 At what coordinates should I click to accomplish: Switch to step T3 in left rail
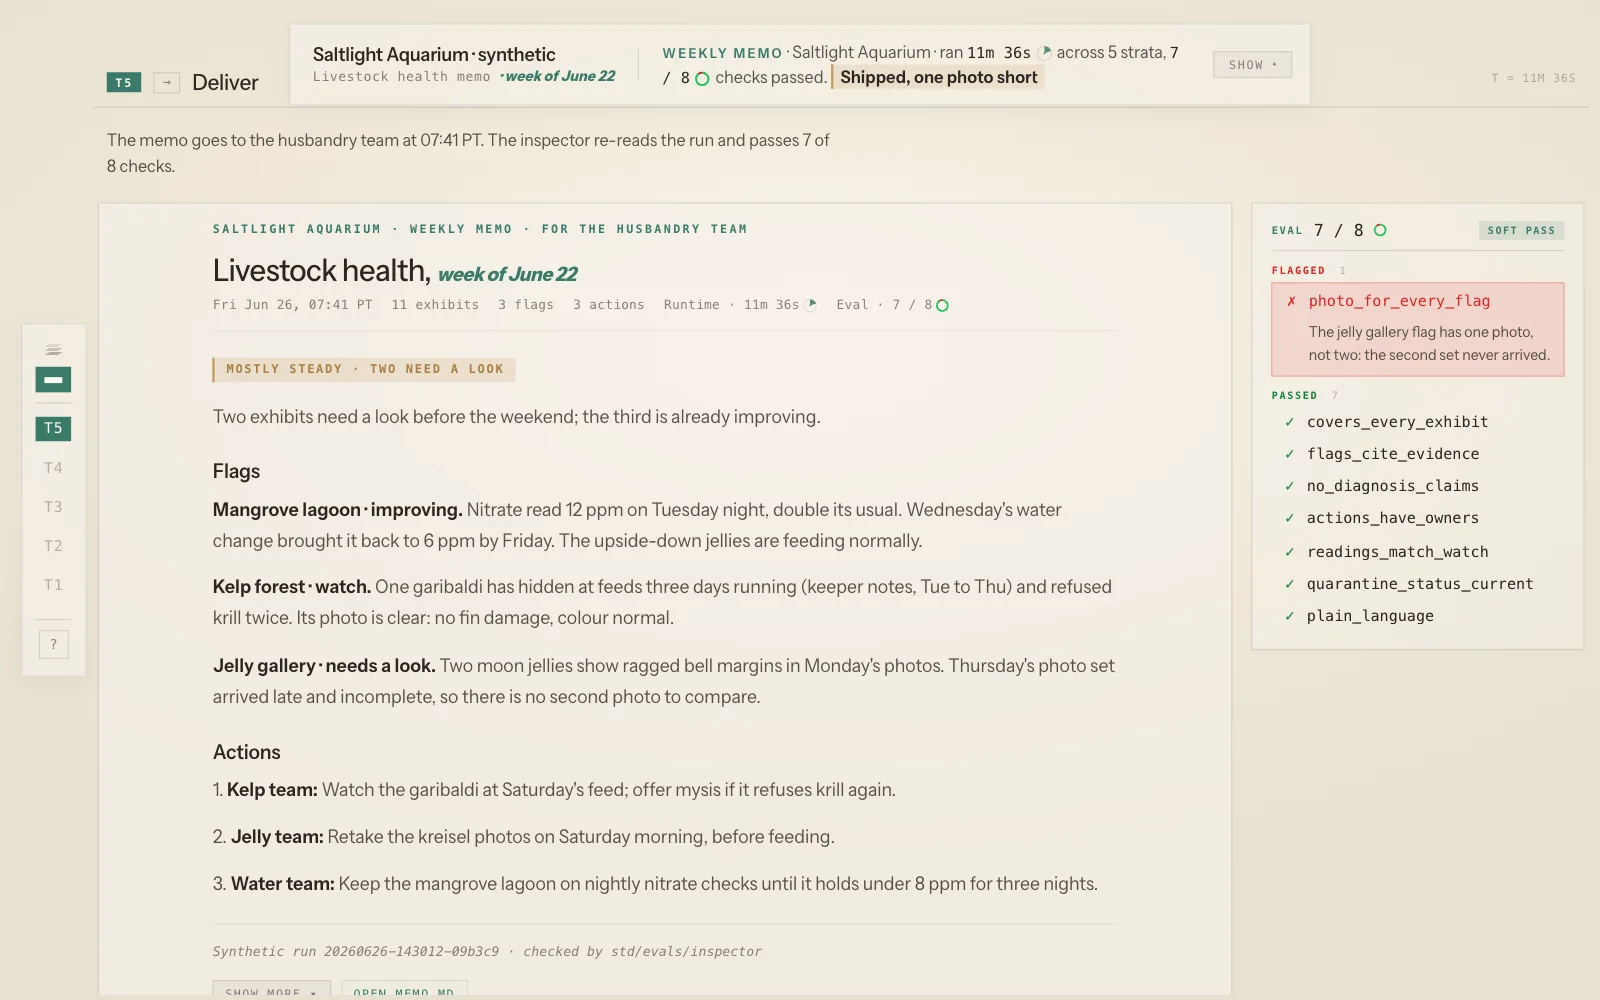point(53,507)
